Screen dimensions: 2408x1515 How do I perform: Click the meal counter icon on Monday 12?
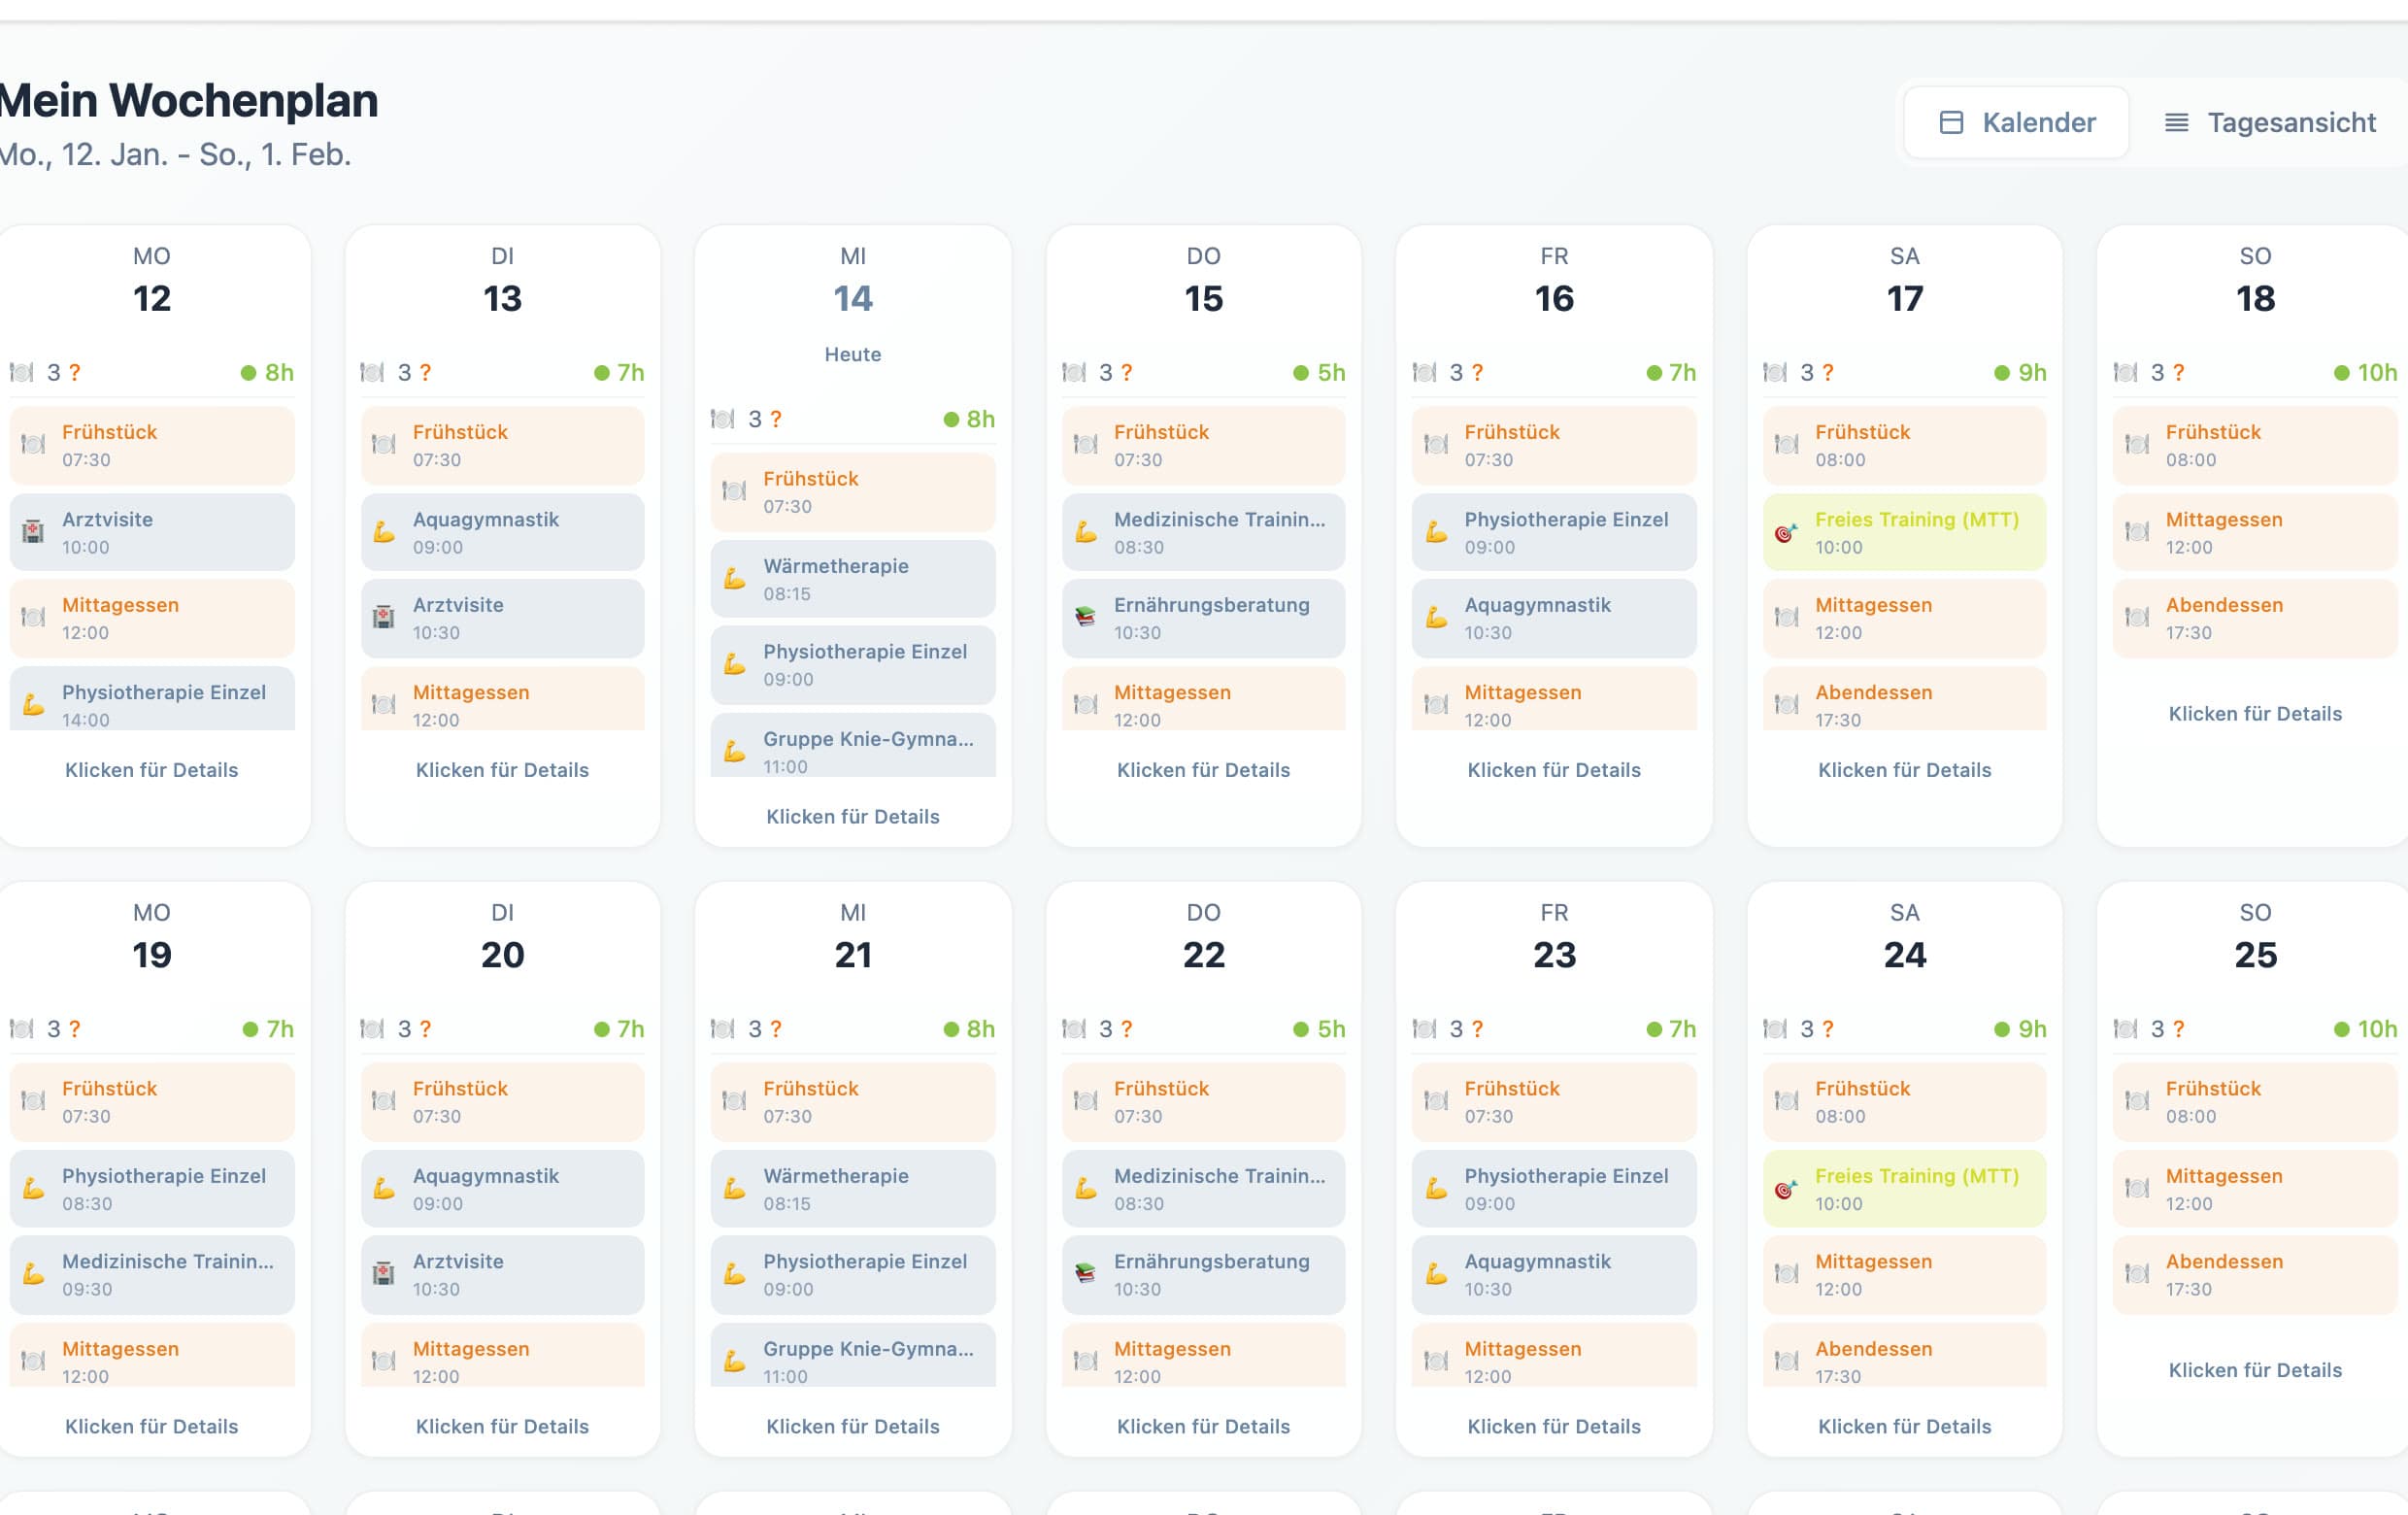21,372
